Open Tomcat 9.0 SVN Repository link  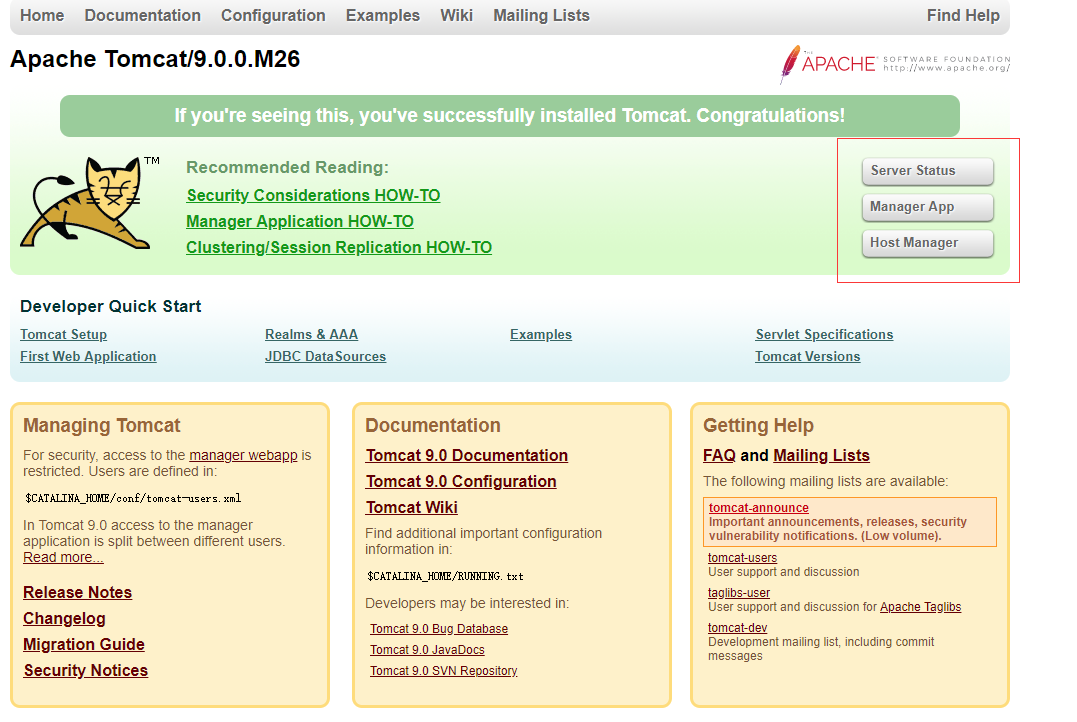click(444, 670)
